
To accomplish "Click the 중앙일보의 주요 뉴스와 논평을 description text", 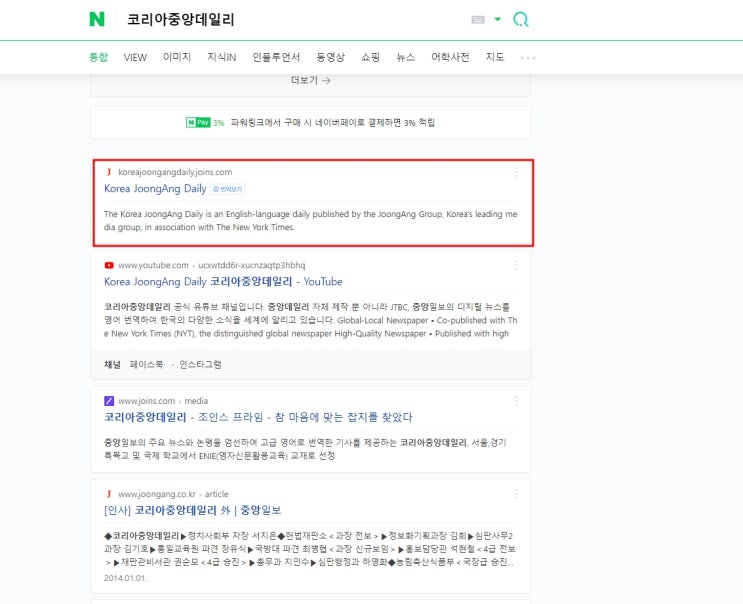I will [x=305, y=449].
